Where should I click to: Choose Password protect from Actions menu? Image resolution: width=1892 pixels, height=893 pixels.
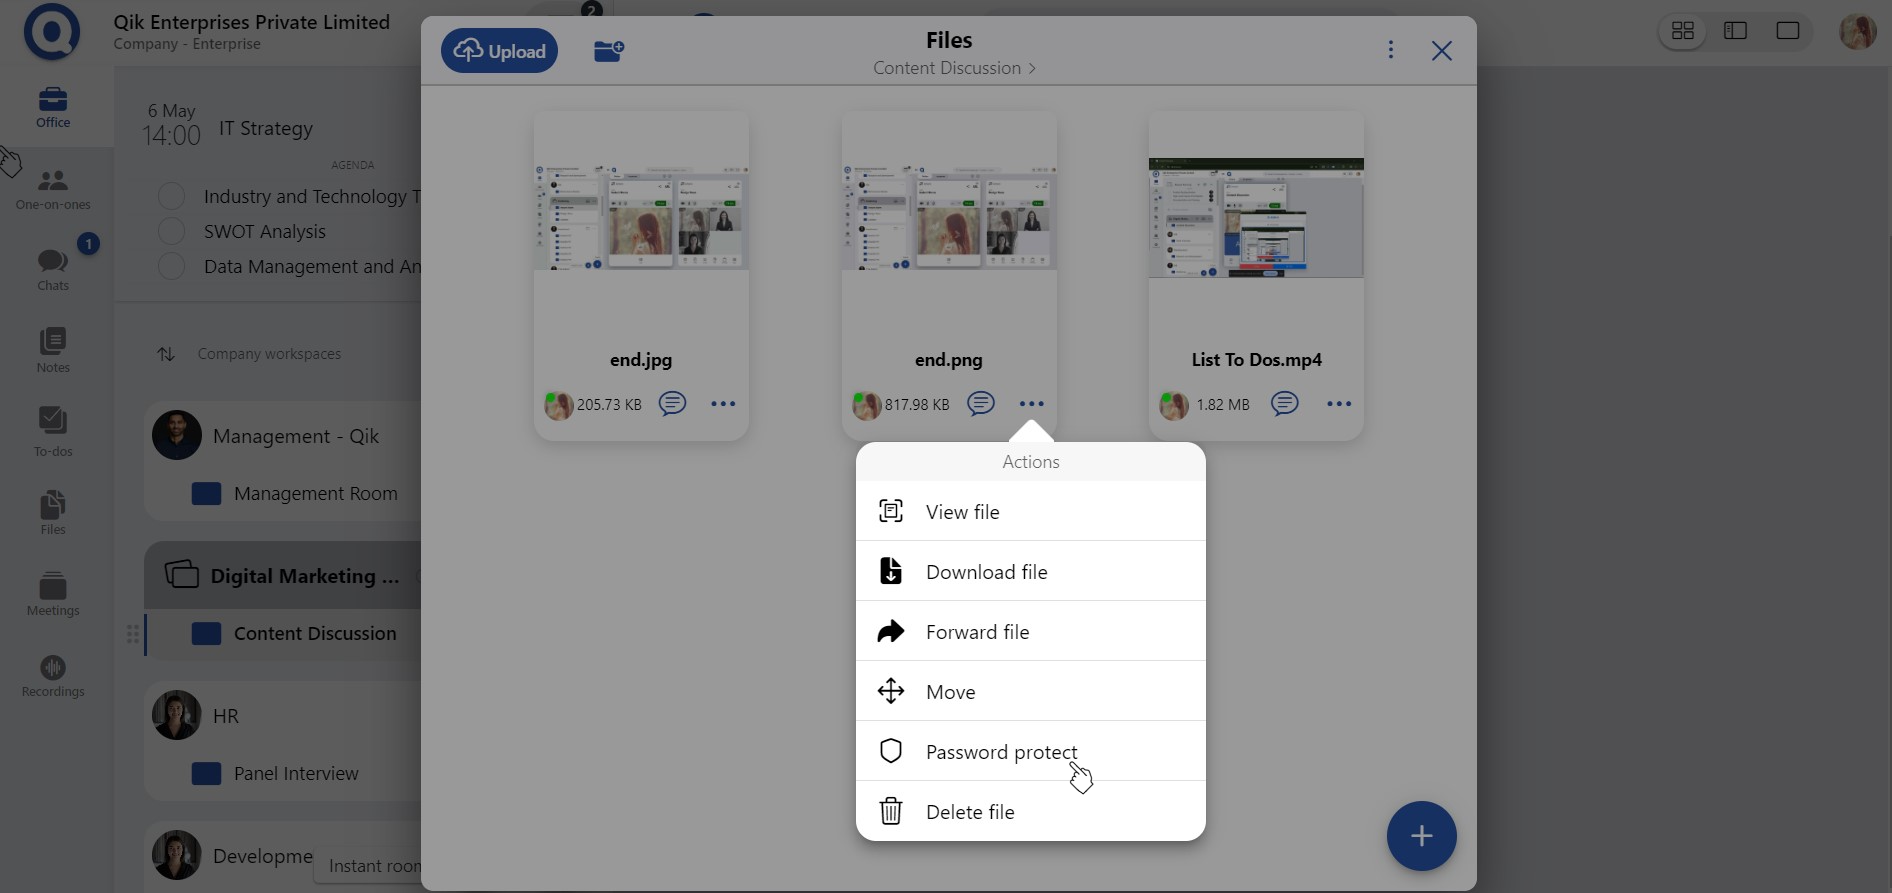coord(1031,751)
